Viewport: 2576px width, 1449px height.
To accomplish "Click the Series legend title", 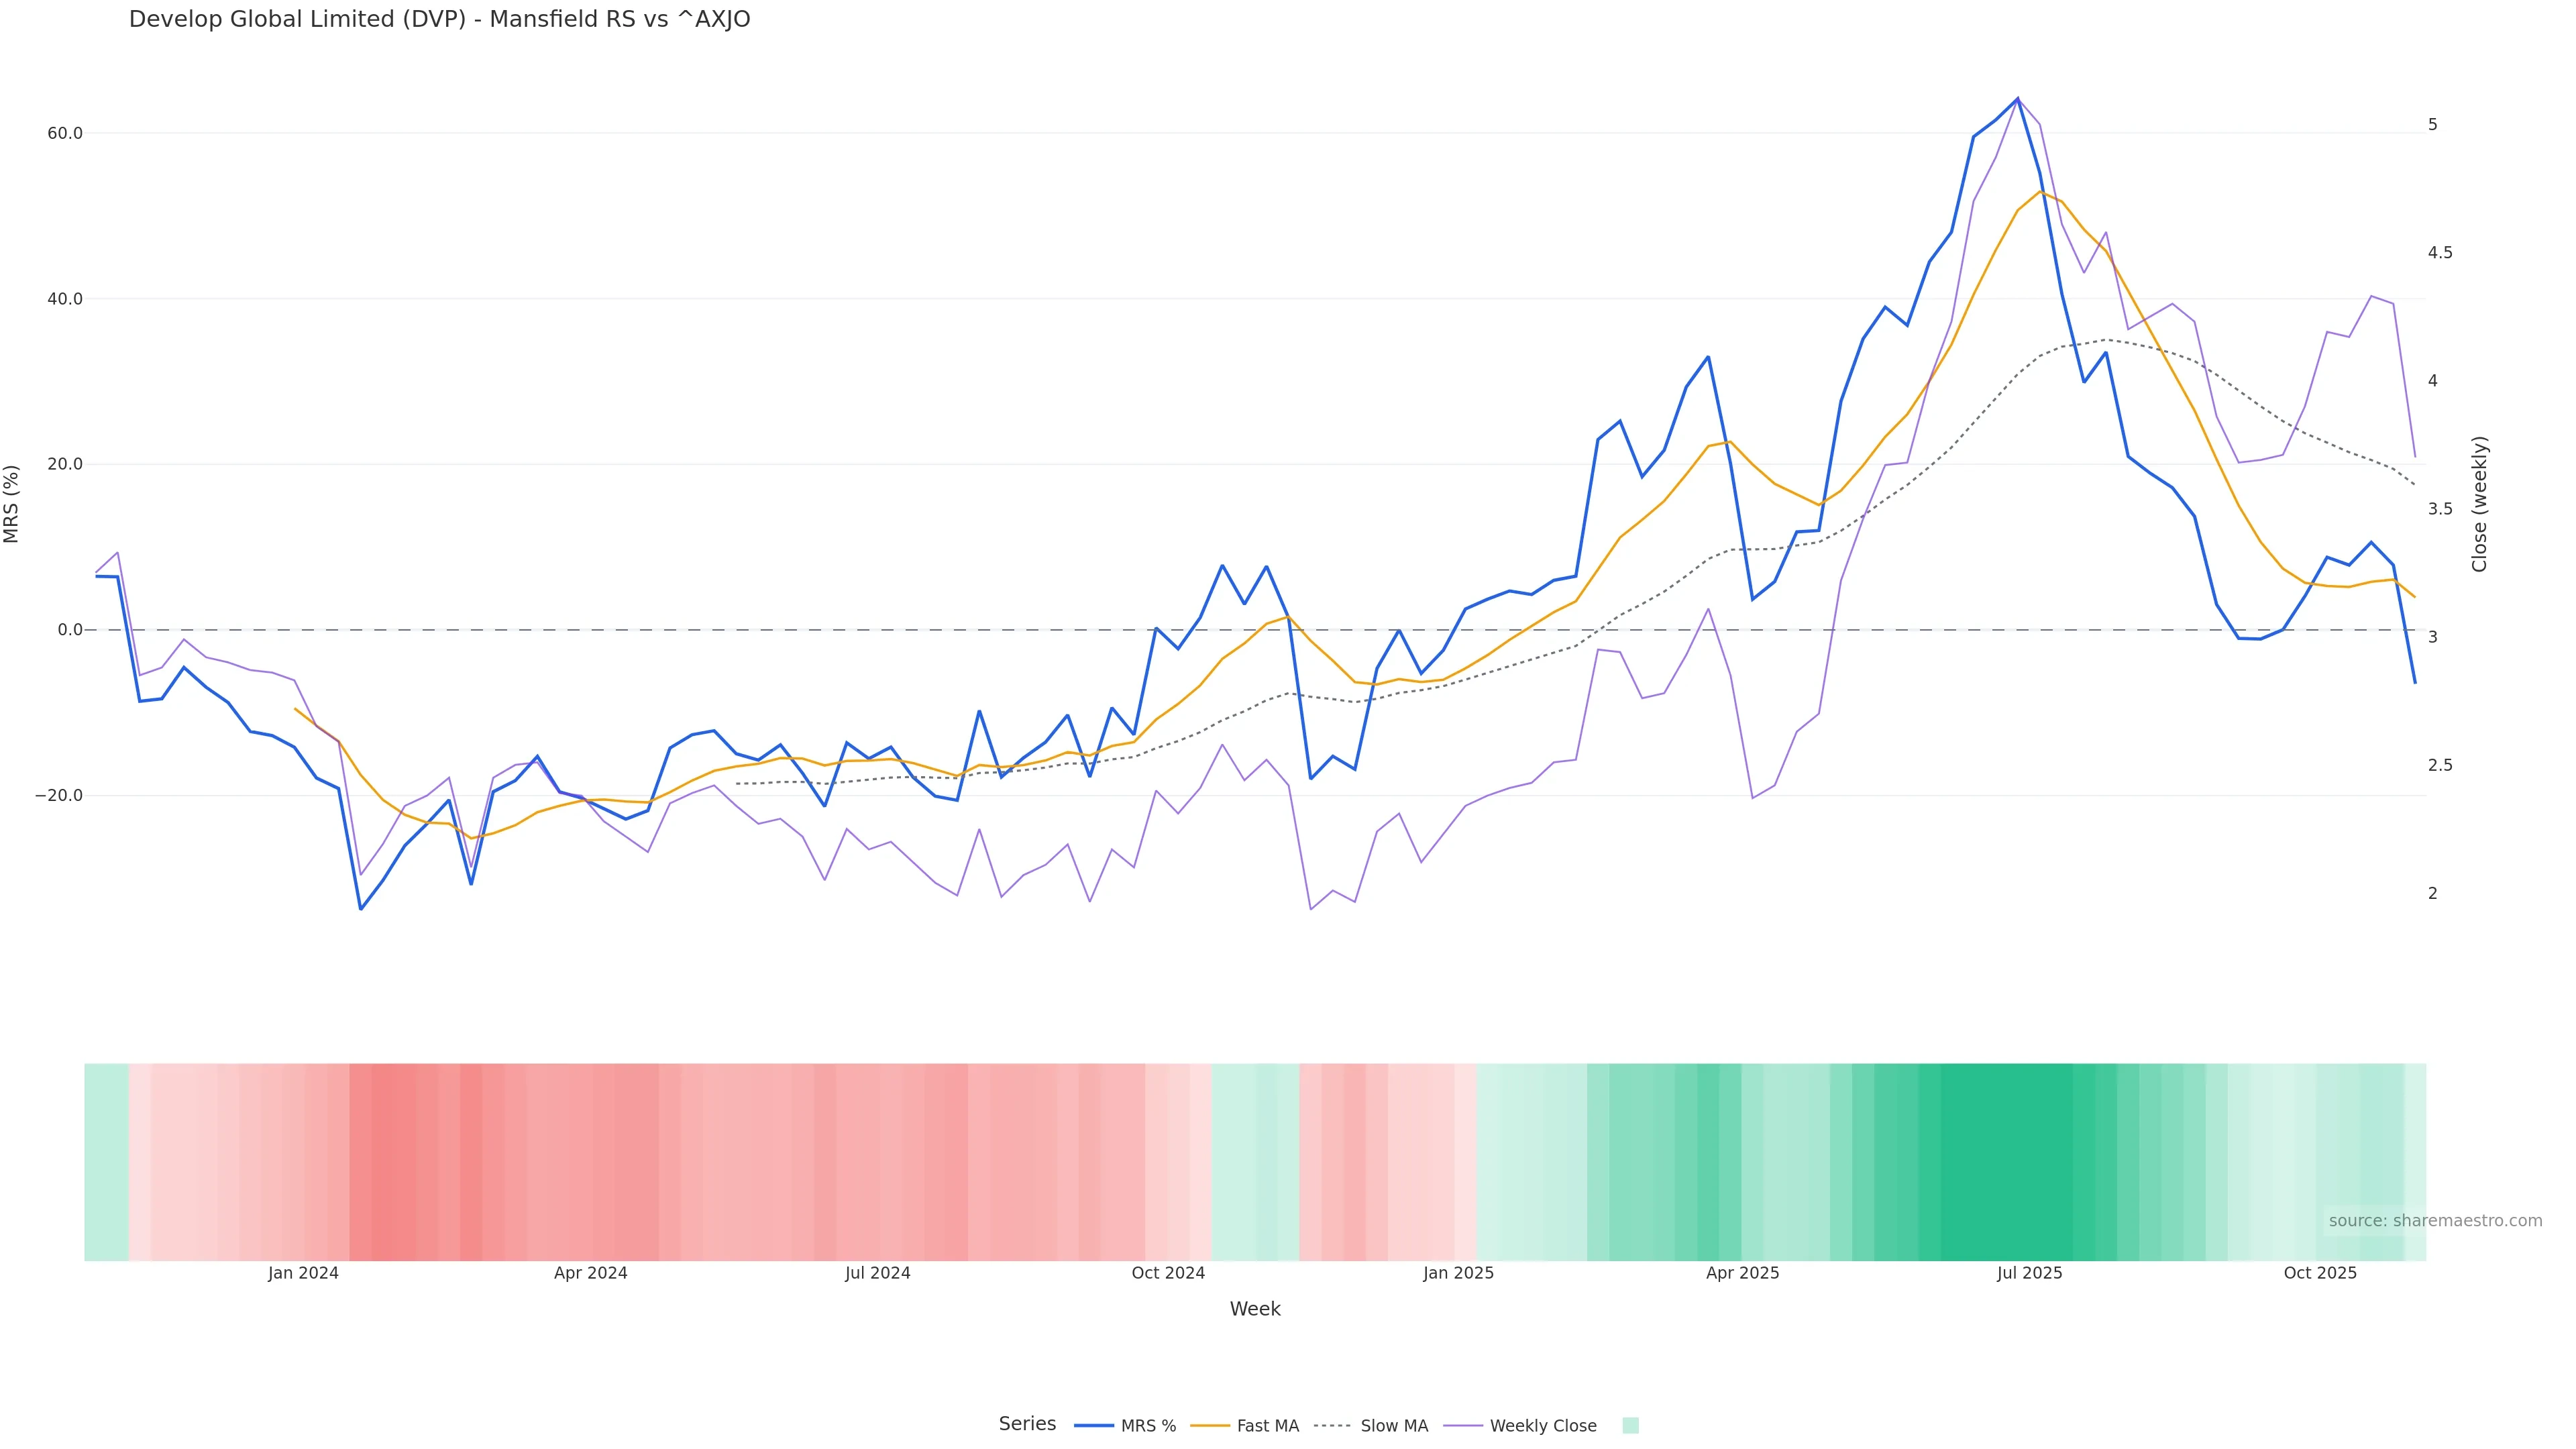I will [x=1027, y=1424].
